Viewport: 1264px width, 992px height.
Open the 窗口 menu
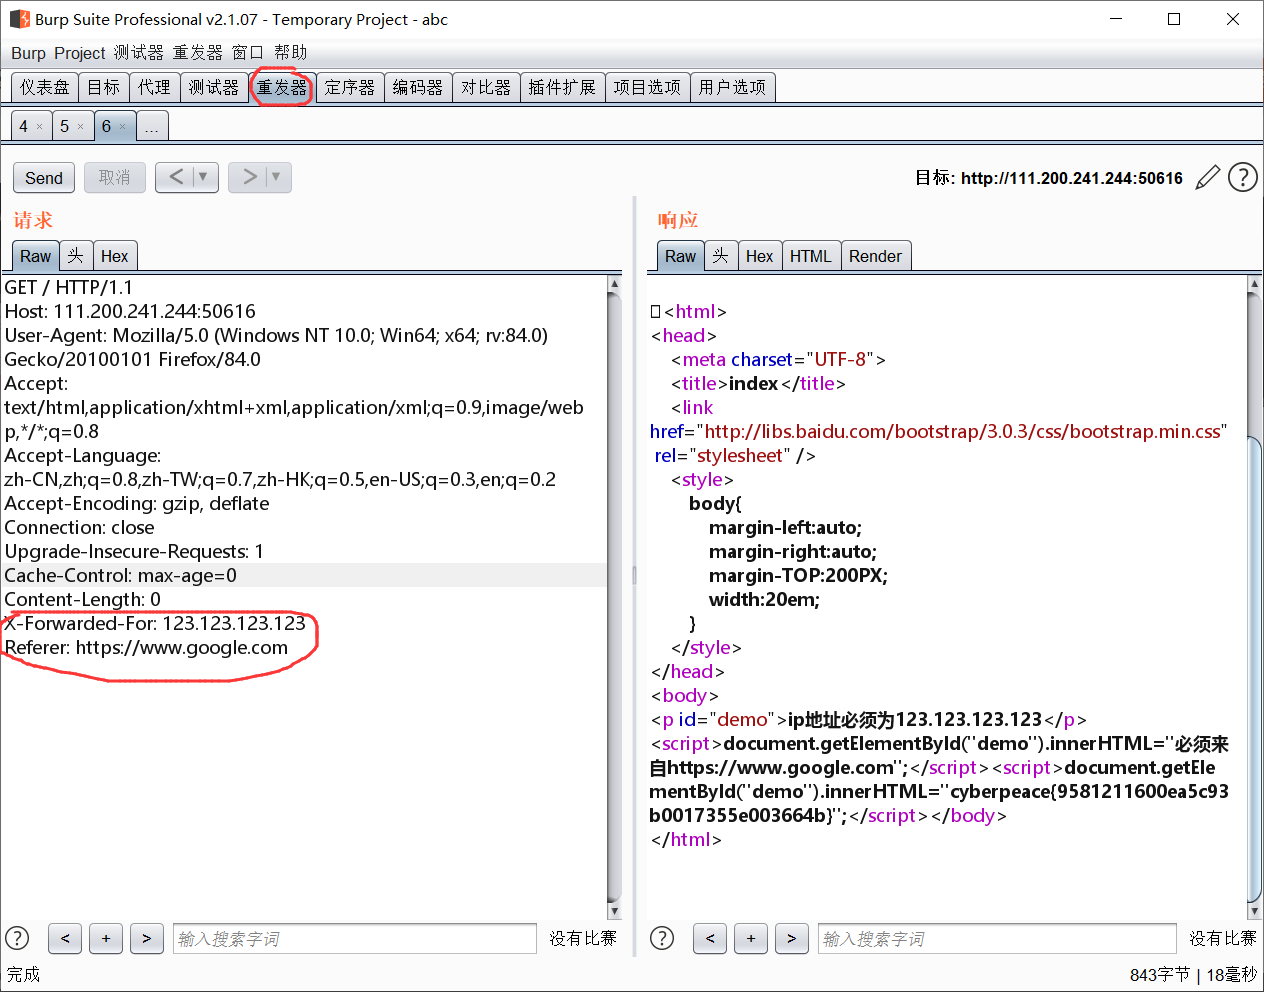click(247, 53)
